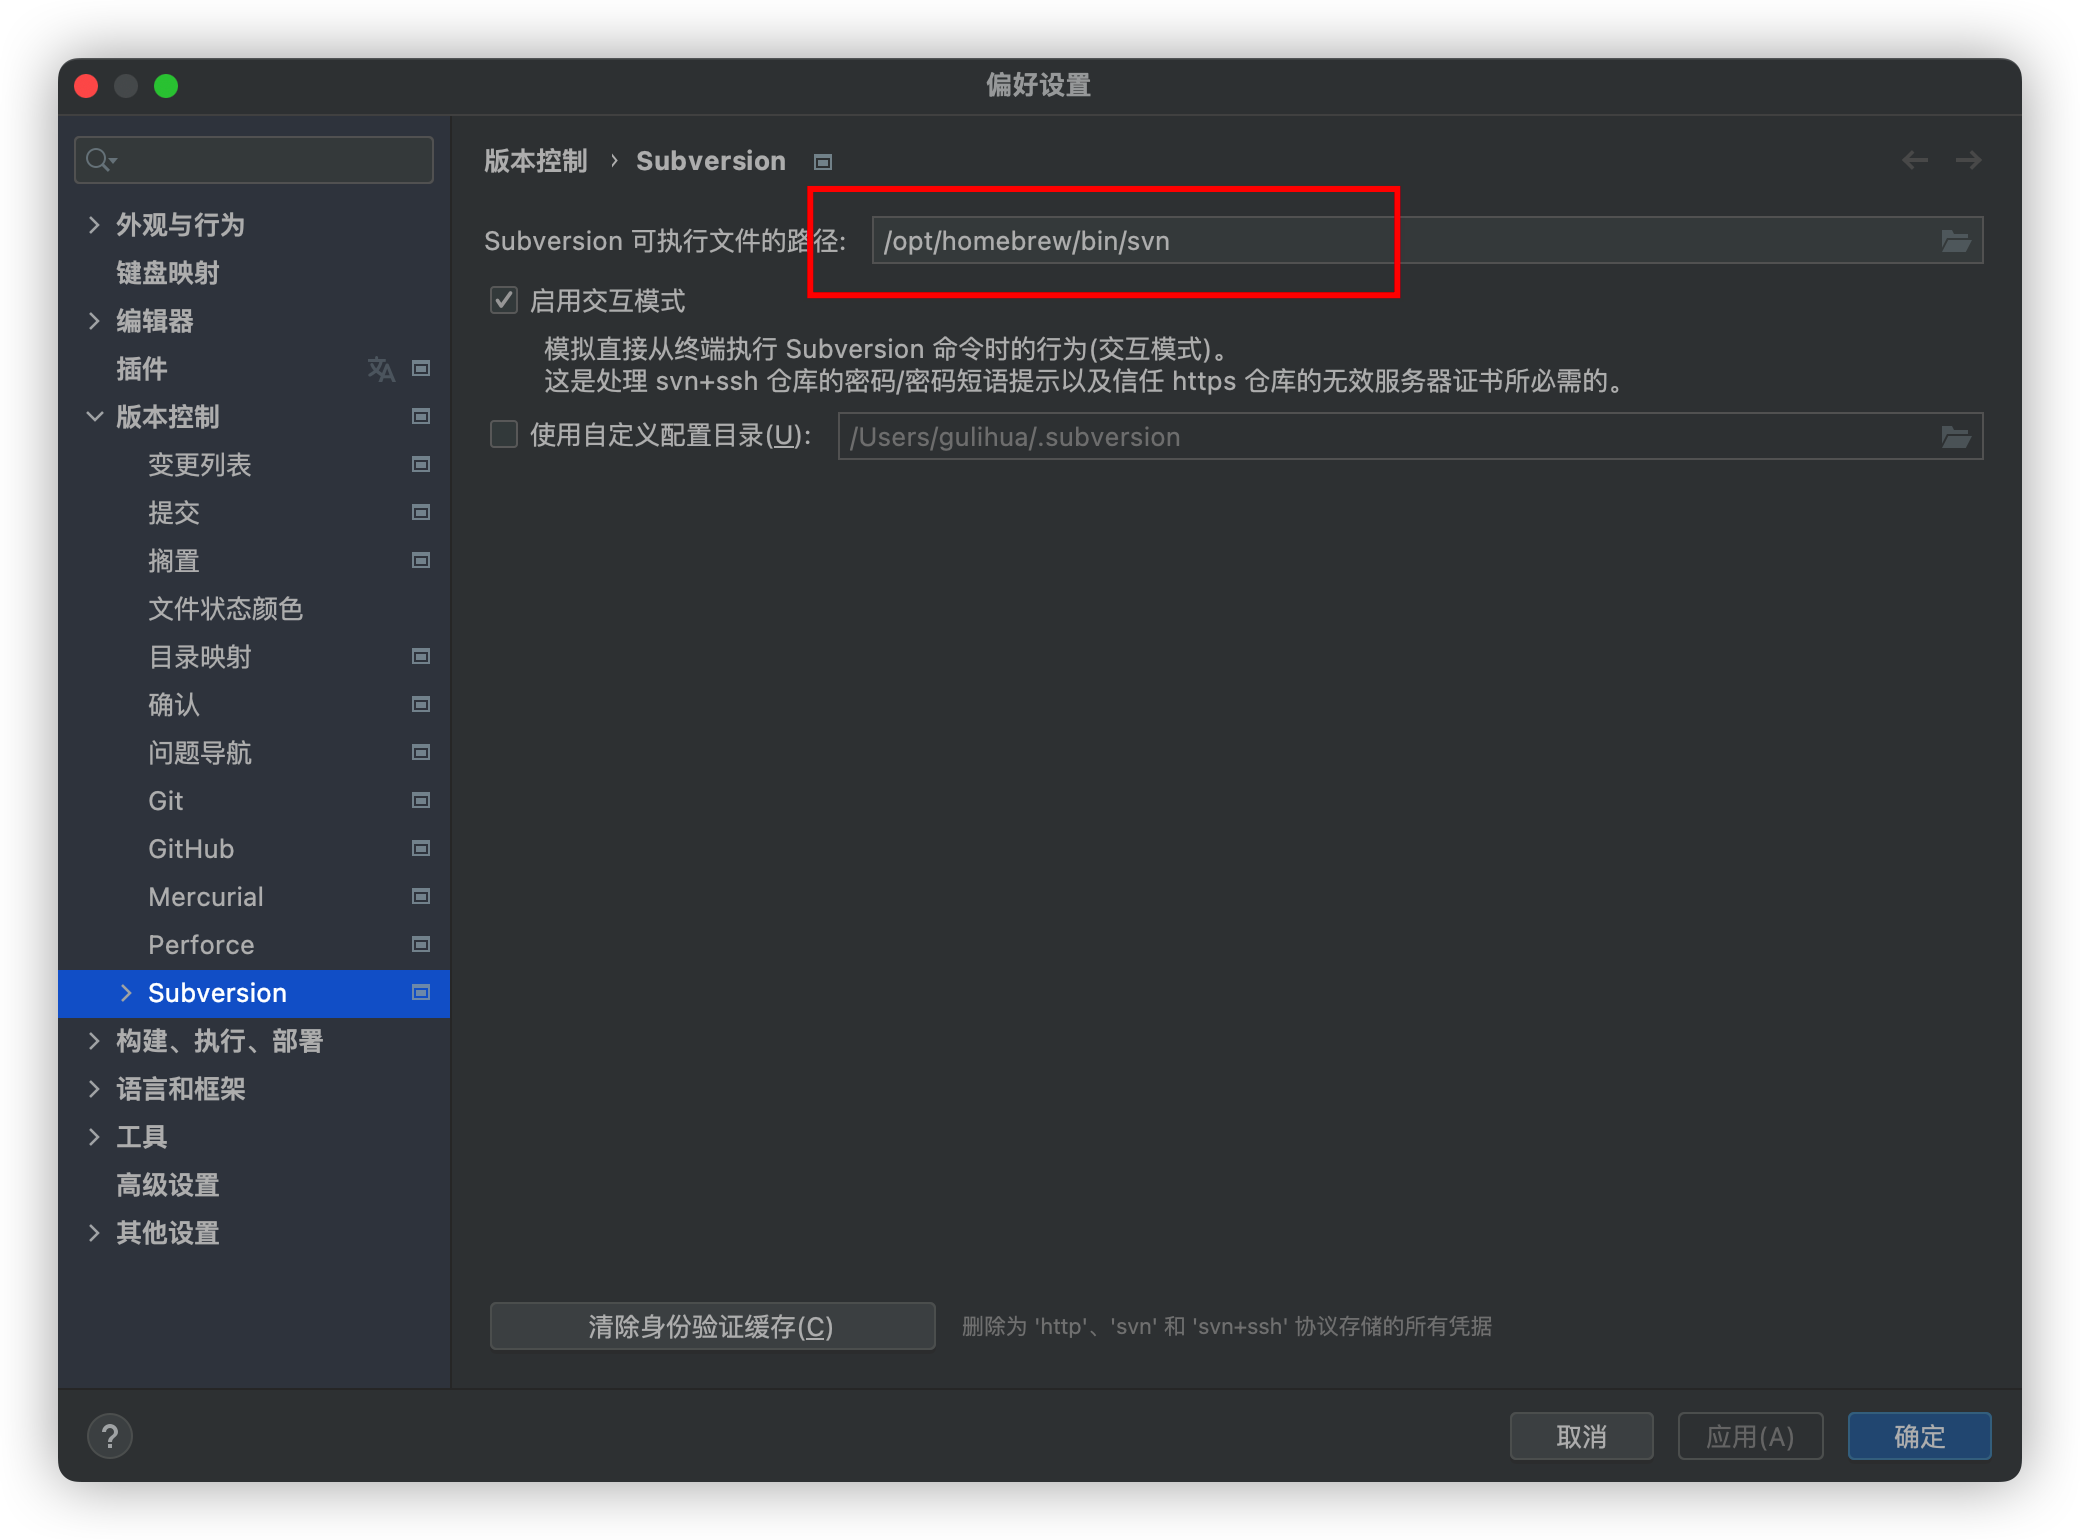Go forward with the right arrow icon
This screenshot has height=1540, width=2080.
pyautogui.click(x=1968, y=160)
